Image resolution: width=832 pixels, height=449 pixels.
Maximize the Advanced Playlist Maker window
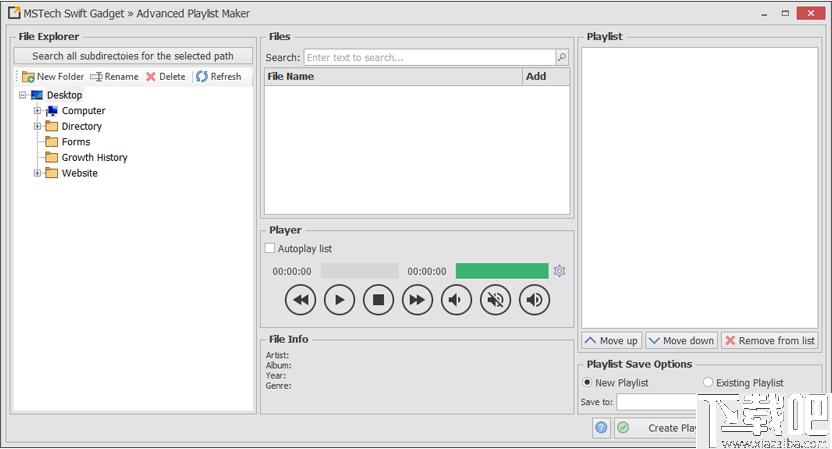pos(785,13)
